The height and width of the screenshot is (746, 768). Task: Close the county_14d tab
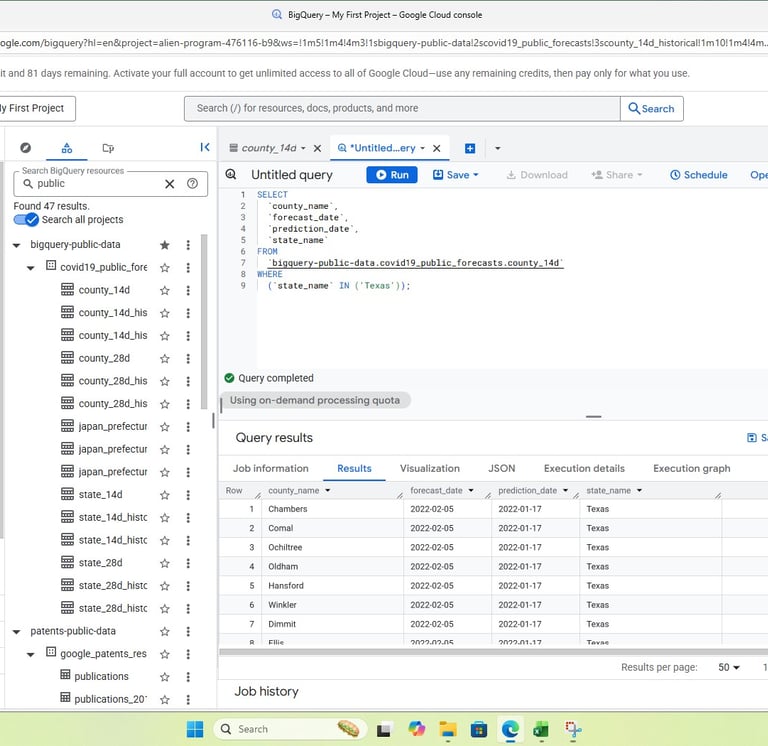[317, 148]
